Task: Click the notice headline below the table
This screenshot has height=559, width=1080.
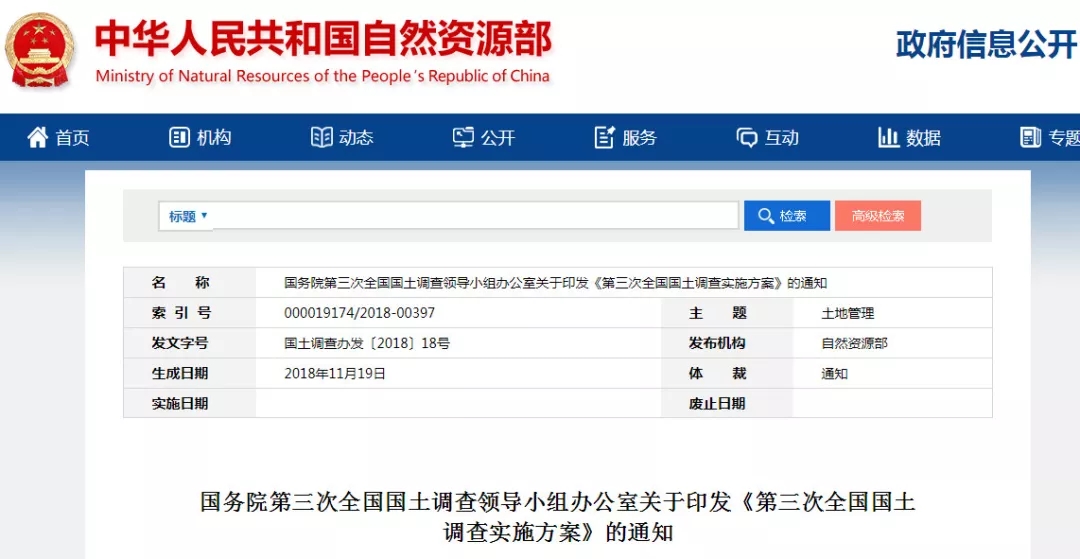Action: 557,515
